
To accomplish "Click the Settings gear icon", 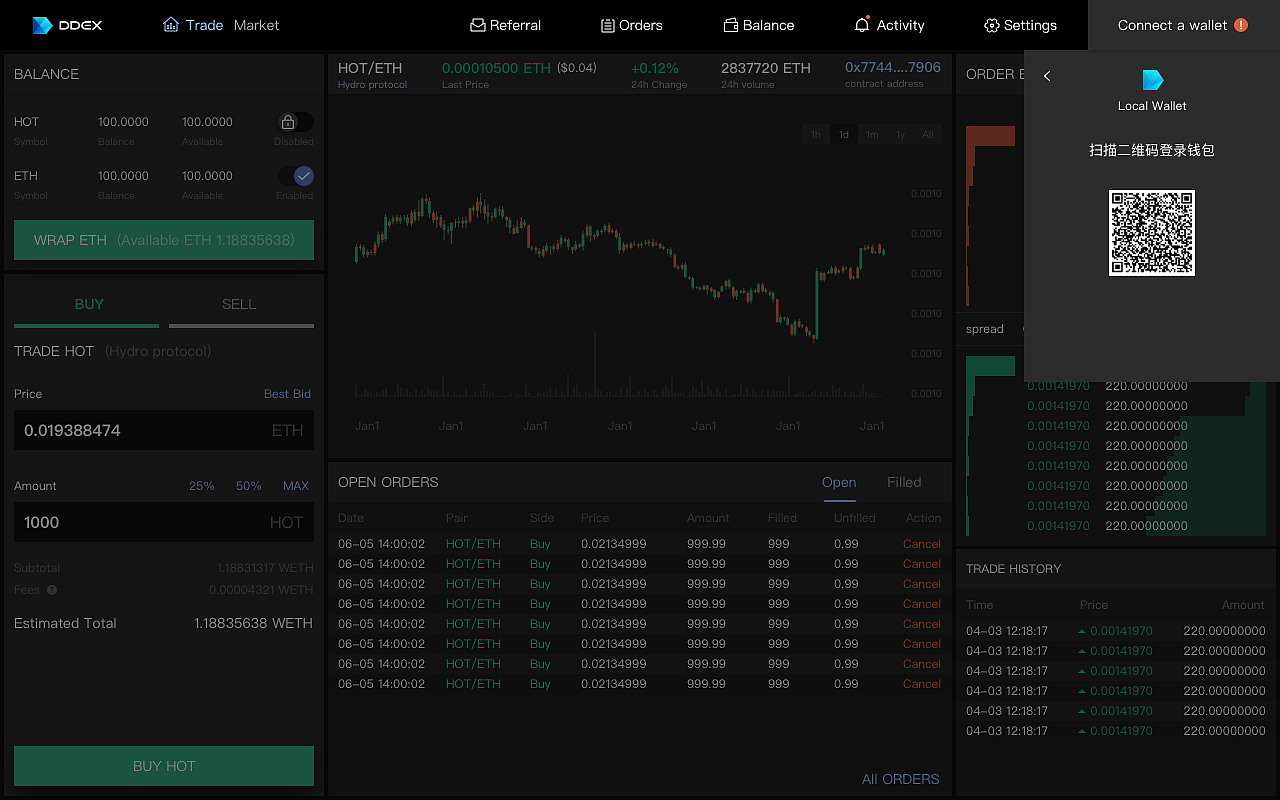I will [x=991, y=25].
